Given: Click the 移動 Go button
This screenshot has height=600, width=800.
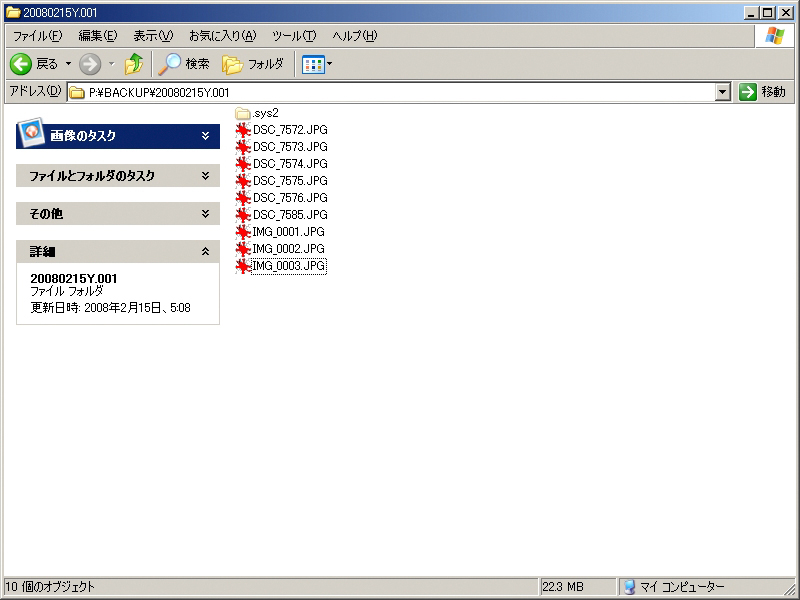Looking at the screenshot, I should [x=762, y=92].
